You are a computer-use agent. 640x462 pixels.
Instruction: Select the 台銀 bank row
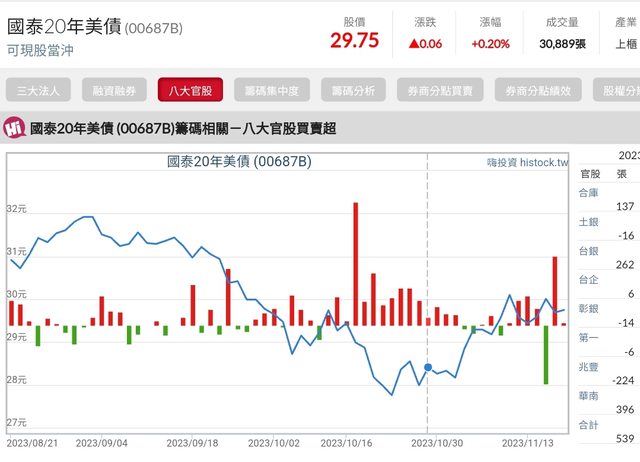coord(588,250)
